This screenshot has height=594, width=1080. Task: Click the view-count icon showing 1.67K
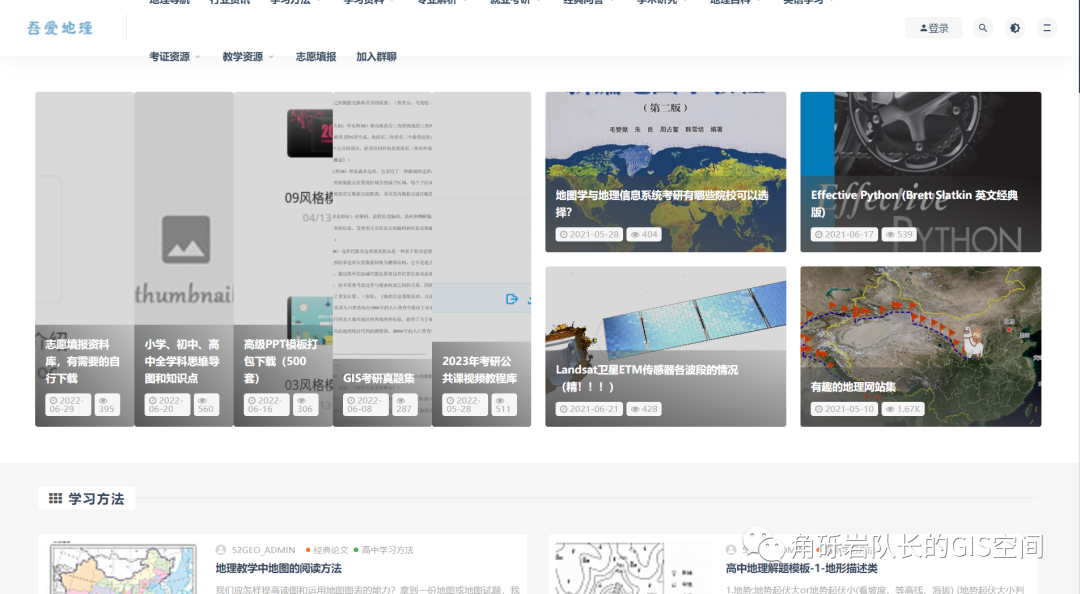click(889, 408)
